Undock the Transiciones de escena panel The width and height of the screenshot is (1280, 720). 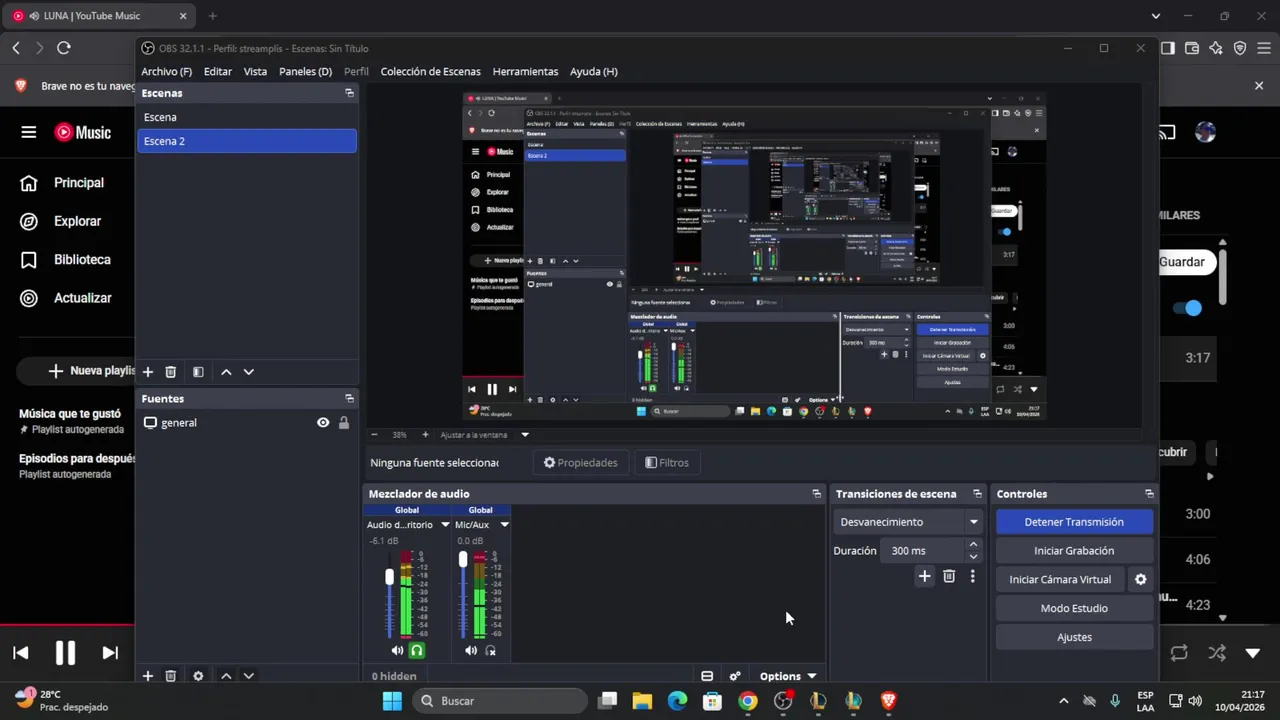pyautogui.click(x=977, y=494)
